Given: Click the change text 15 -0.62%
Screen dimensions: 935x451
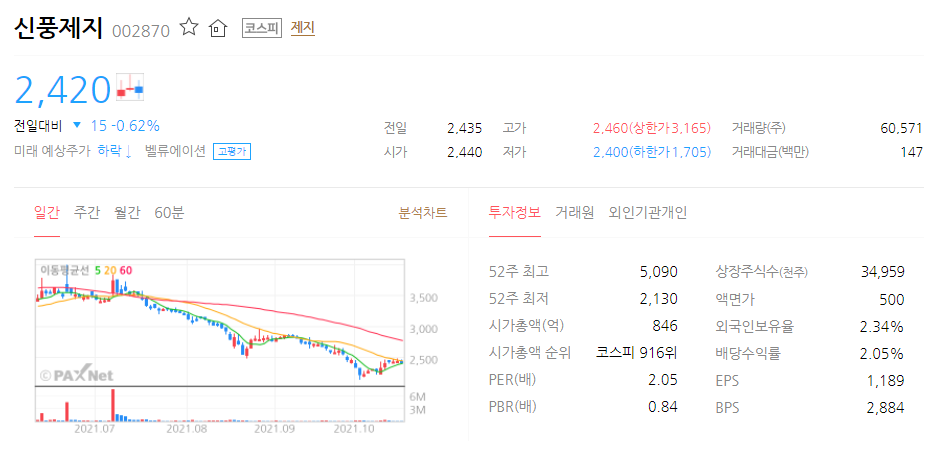Looking at the screenshot, I should tap(125, 126).
